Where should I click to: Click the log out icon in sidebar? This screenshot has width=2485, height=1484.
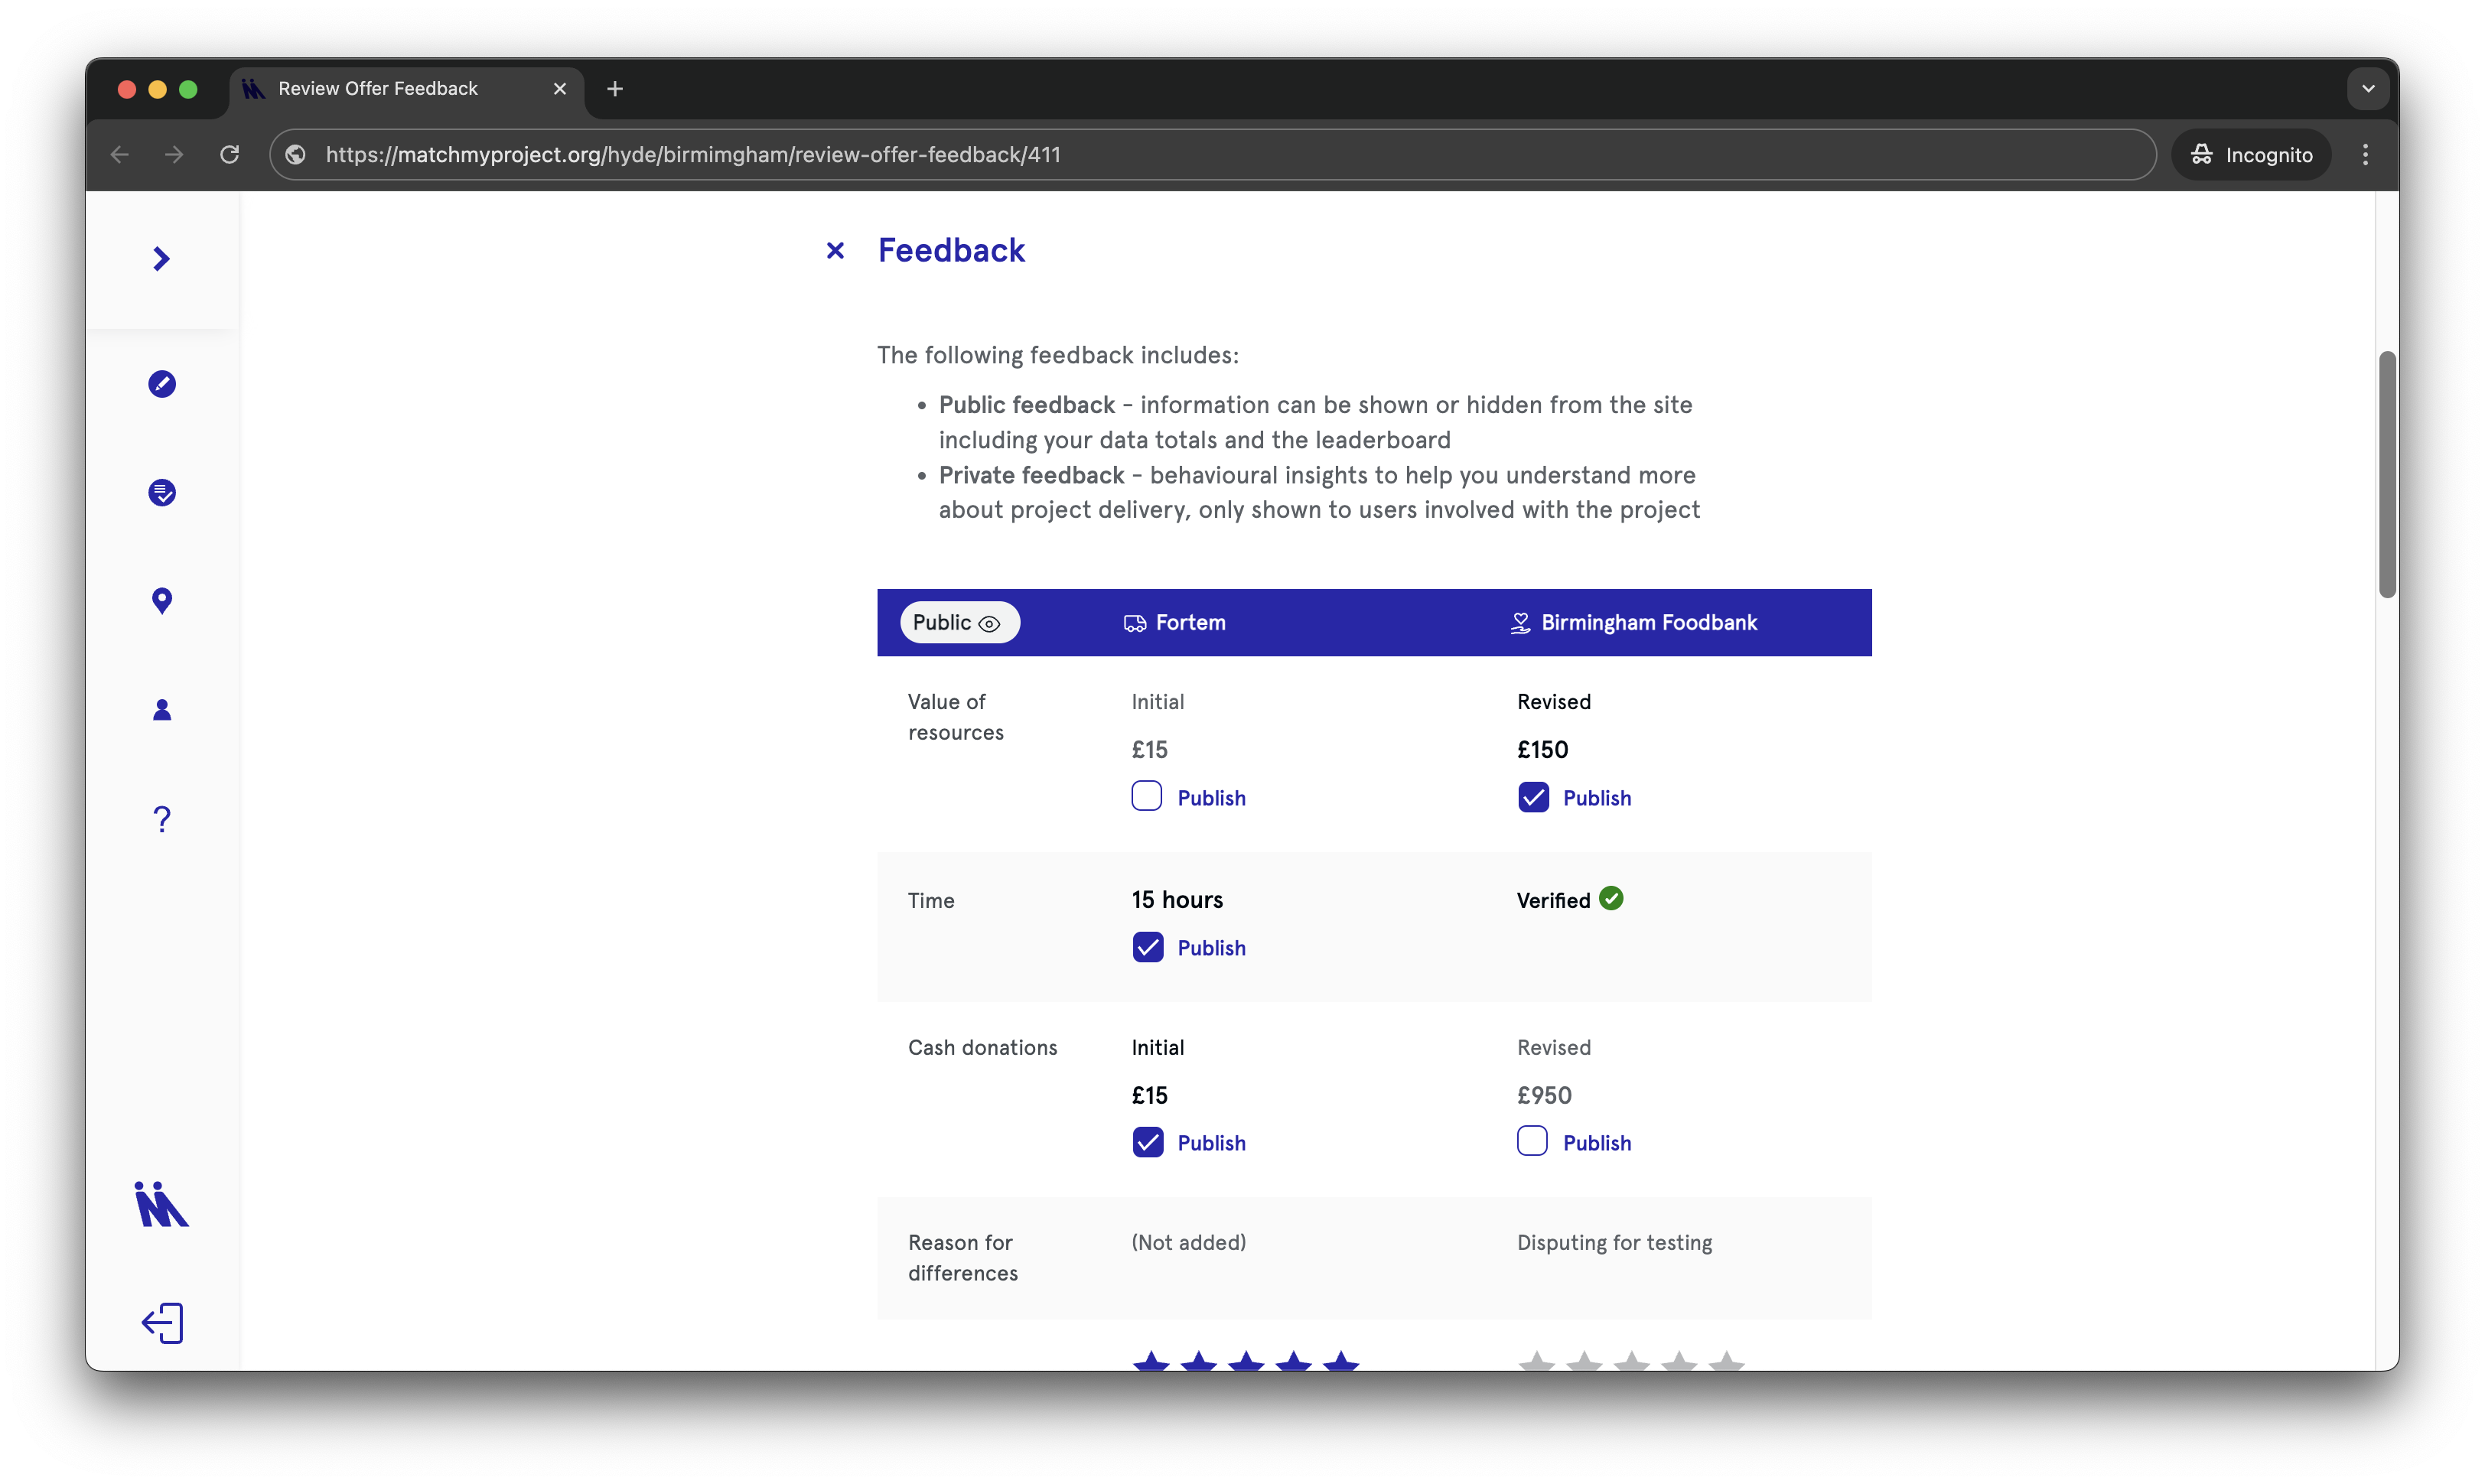(x=162, y=1323)
